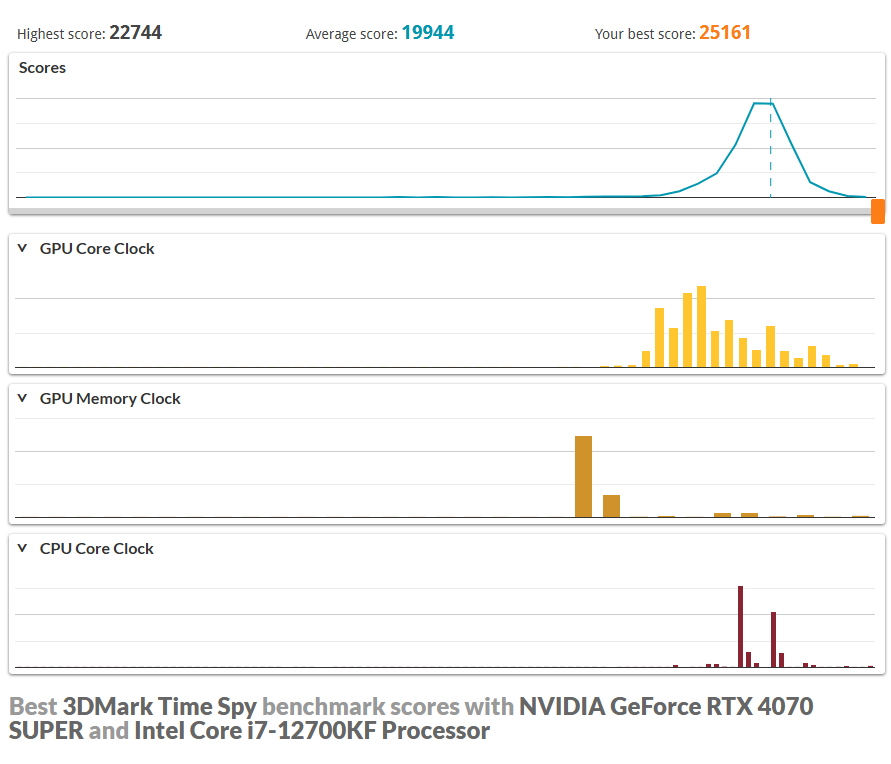Click the tallest GPU Memory Clock bar
Image resolution: width=891 pixels, height=764 pixels.
point(584,477)
